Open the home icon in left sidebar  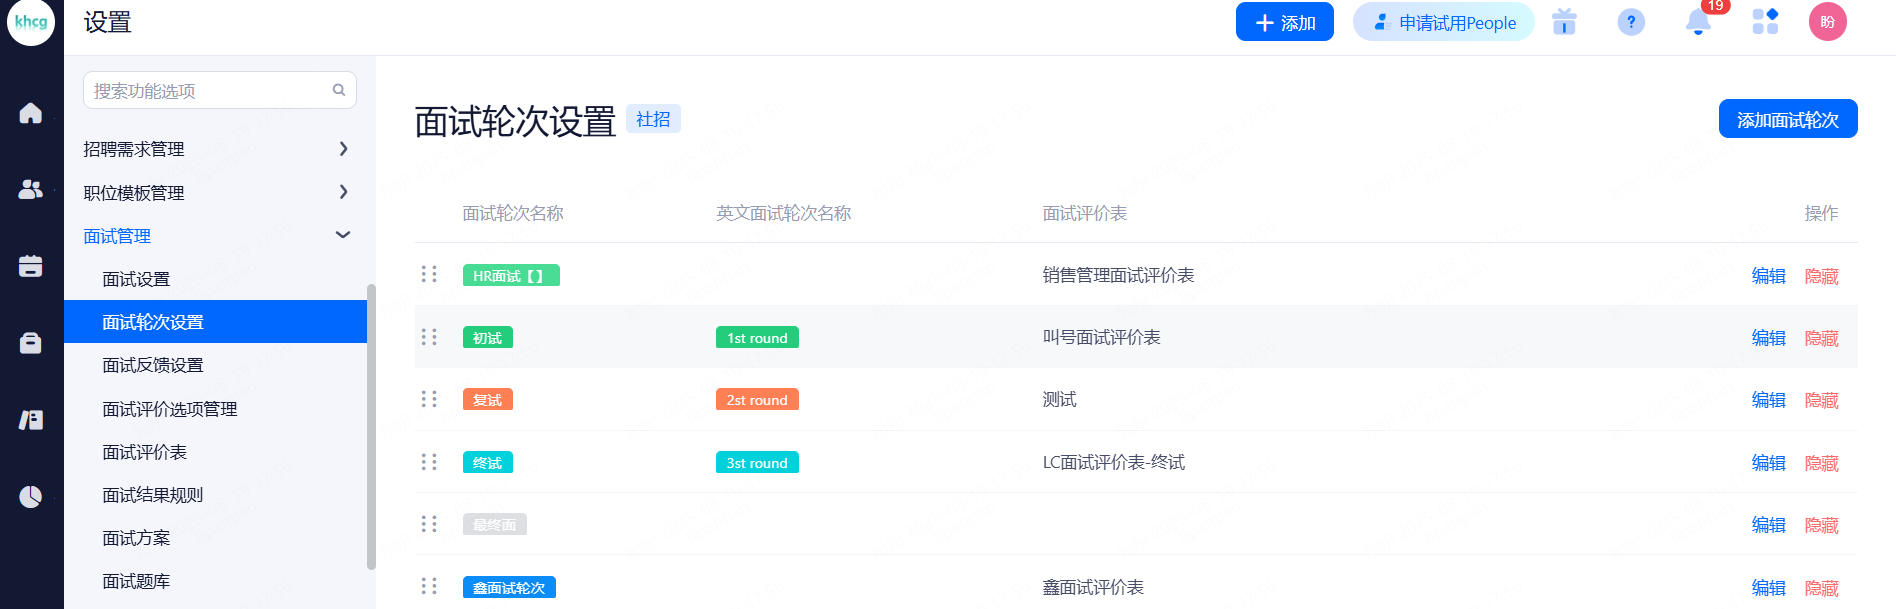tap(31, 113)
